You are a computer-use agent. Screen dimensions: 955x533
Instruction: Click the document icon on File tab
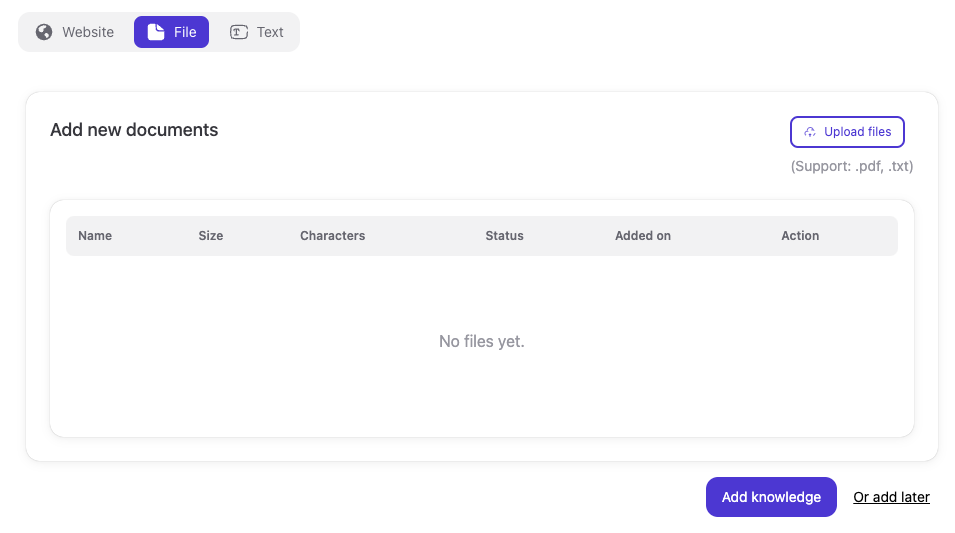coord(156,32)
